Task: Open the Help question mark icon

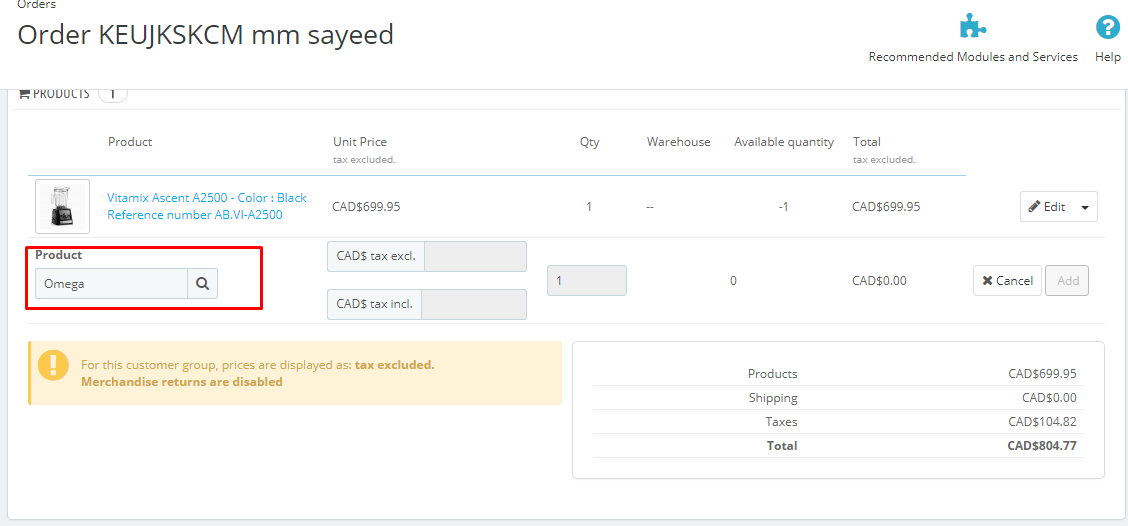Action: click(1107, 27)
